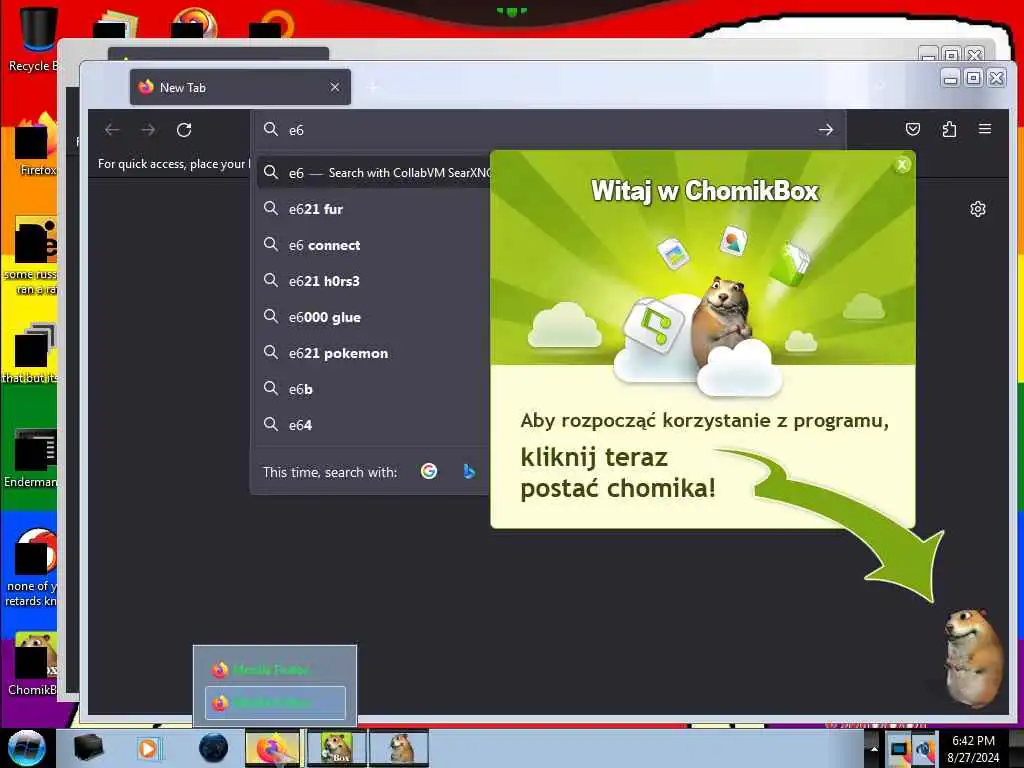1024x768 pixels.
Task: Click the 'Witaj w ChomikBox' heading
Action: pyautogui.click(x=705, y=191)
